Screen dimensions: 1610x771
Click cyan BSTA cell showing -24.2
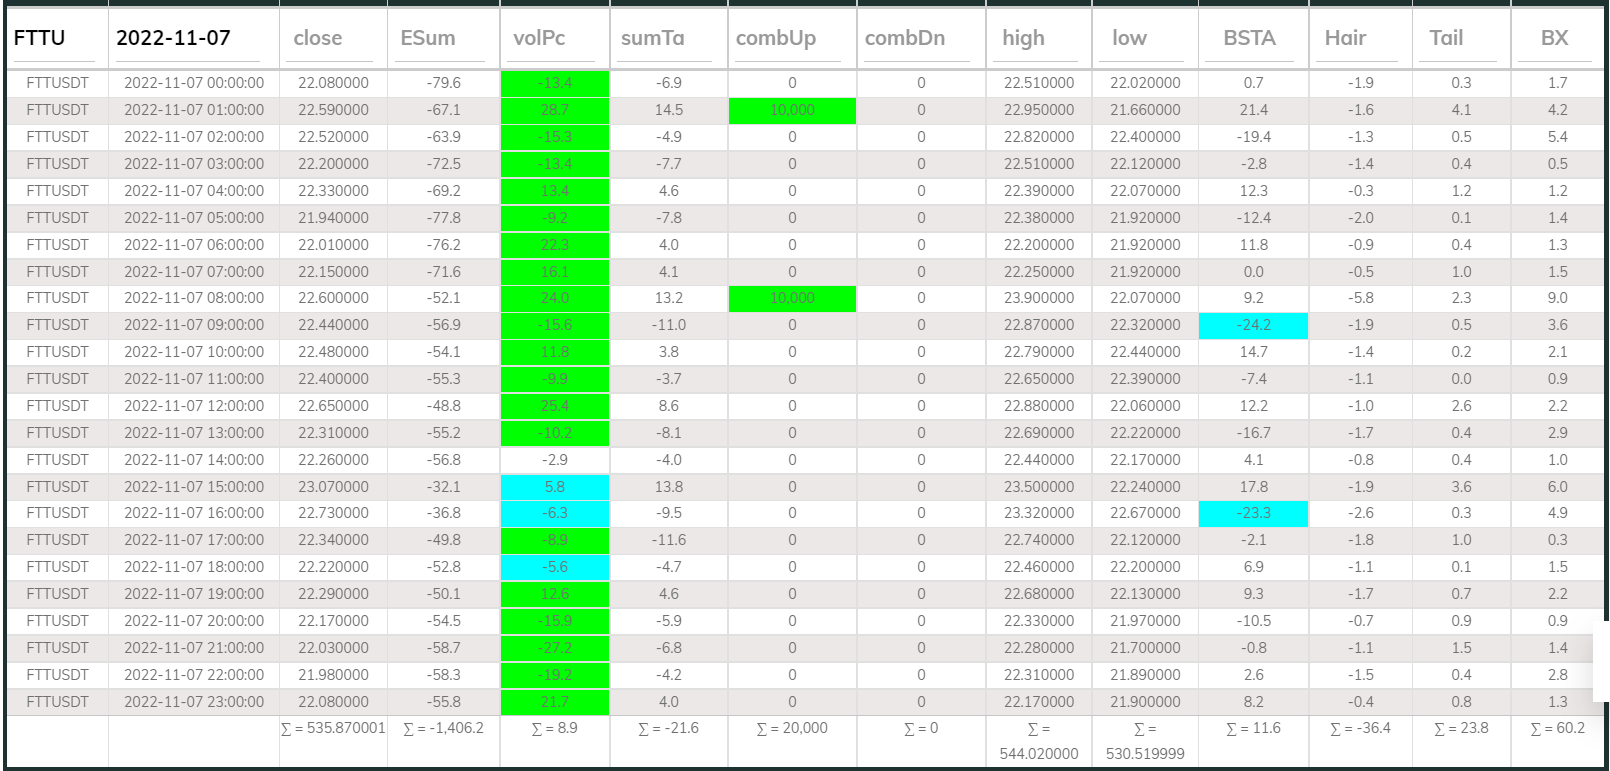(1253, 325)
